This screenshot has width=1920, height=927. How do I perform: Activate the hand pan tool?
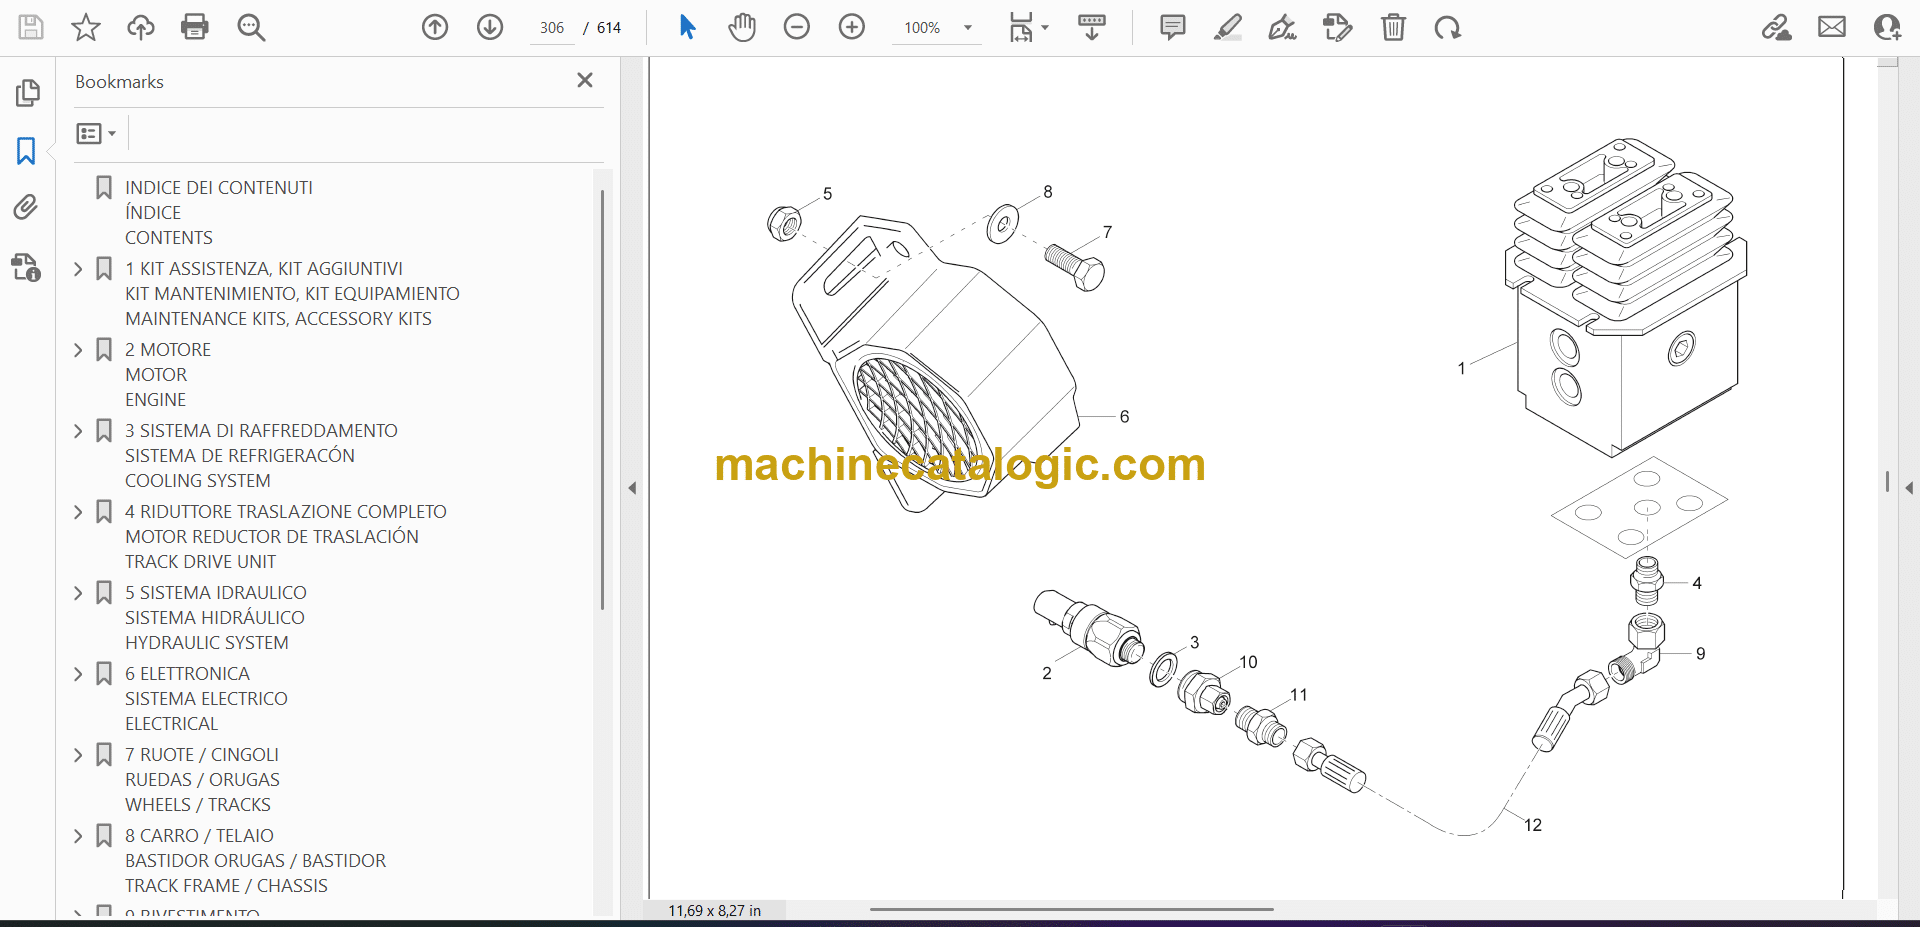click(x=742, y=27)
